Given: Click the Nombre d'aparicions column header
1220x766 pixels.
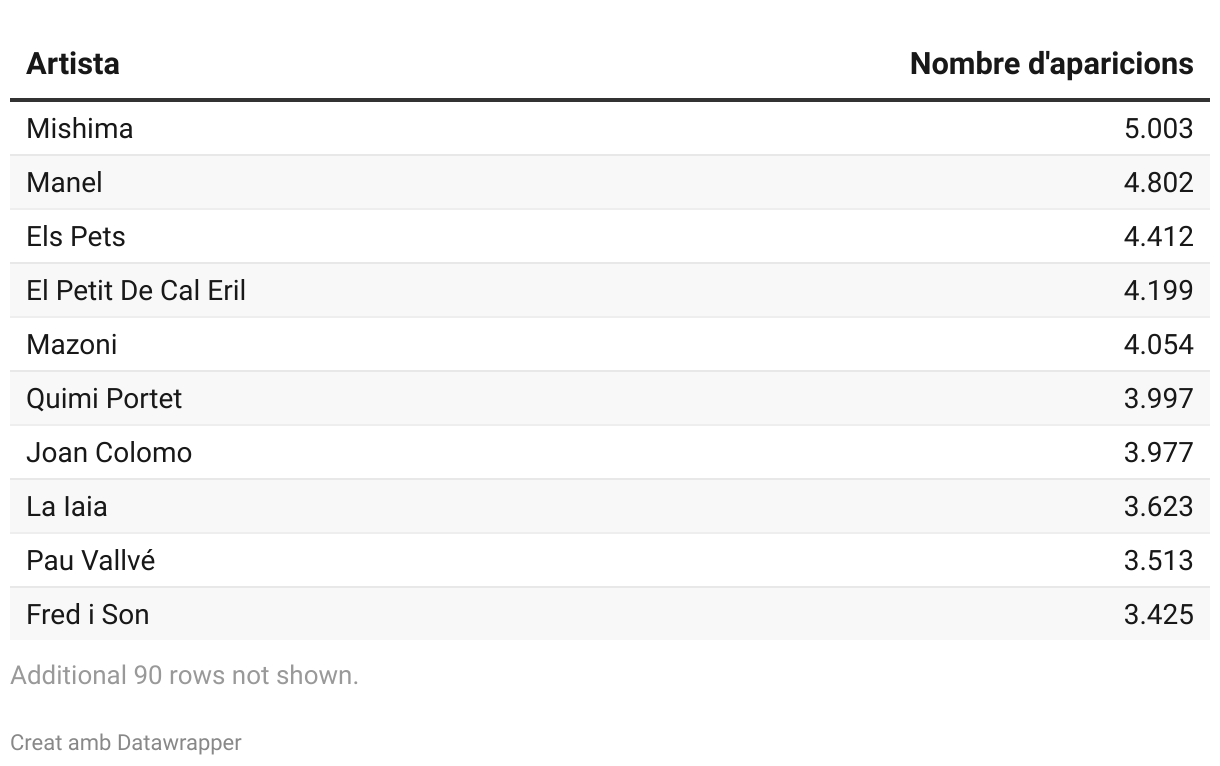Looking at the screenshot, I should coord(1051,64).
